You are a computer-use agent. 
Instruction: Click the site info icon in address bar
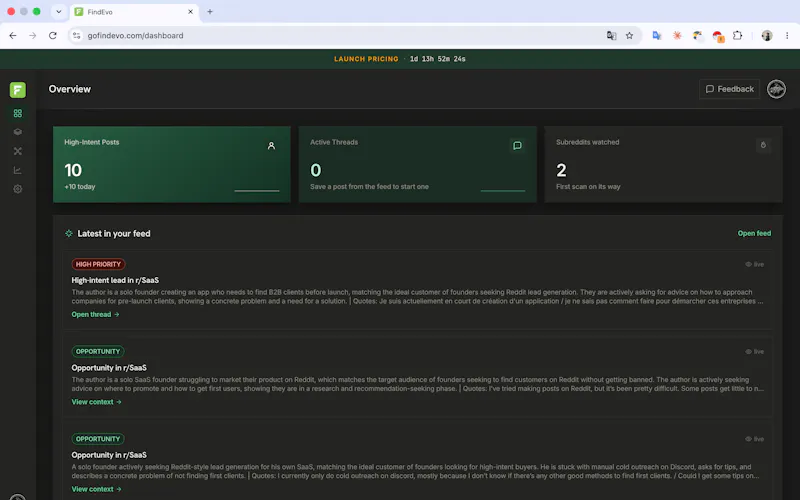click(77, 36)
